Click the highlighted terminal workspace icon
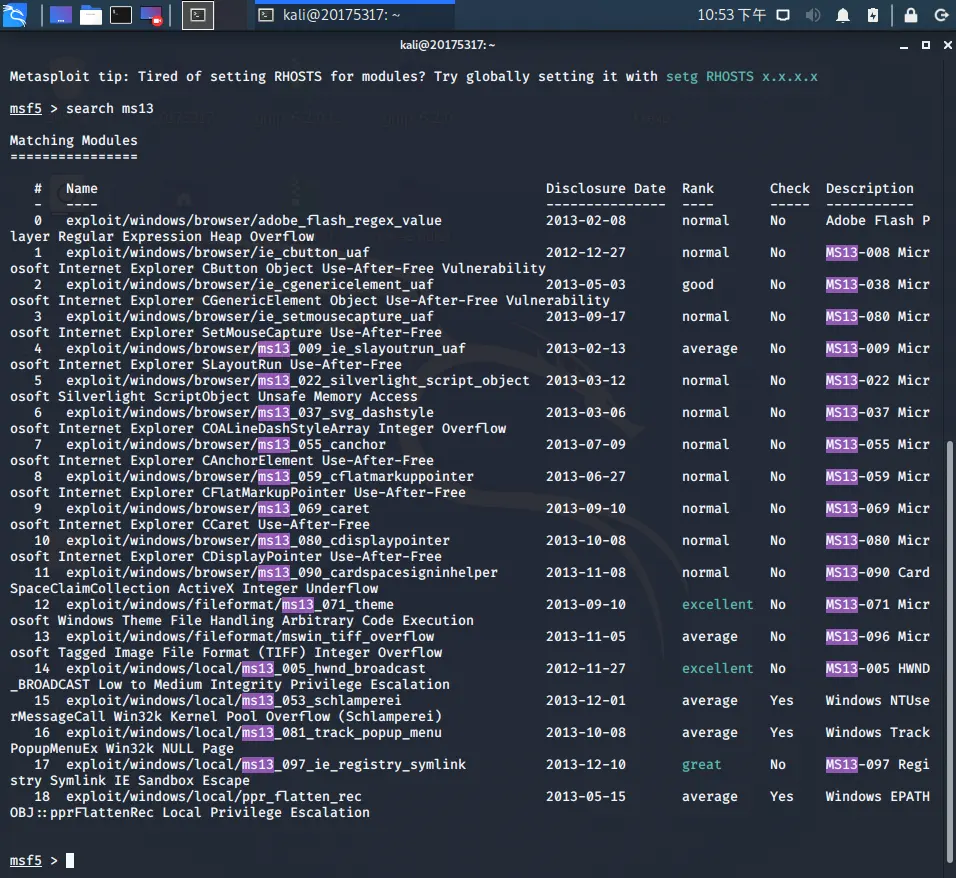The image size is (956, 878). pos(198,15)
